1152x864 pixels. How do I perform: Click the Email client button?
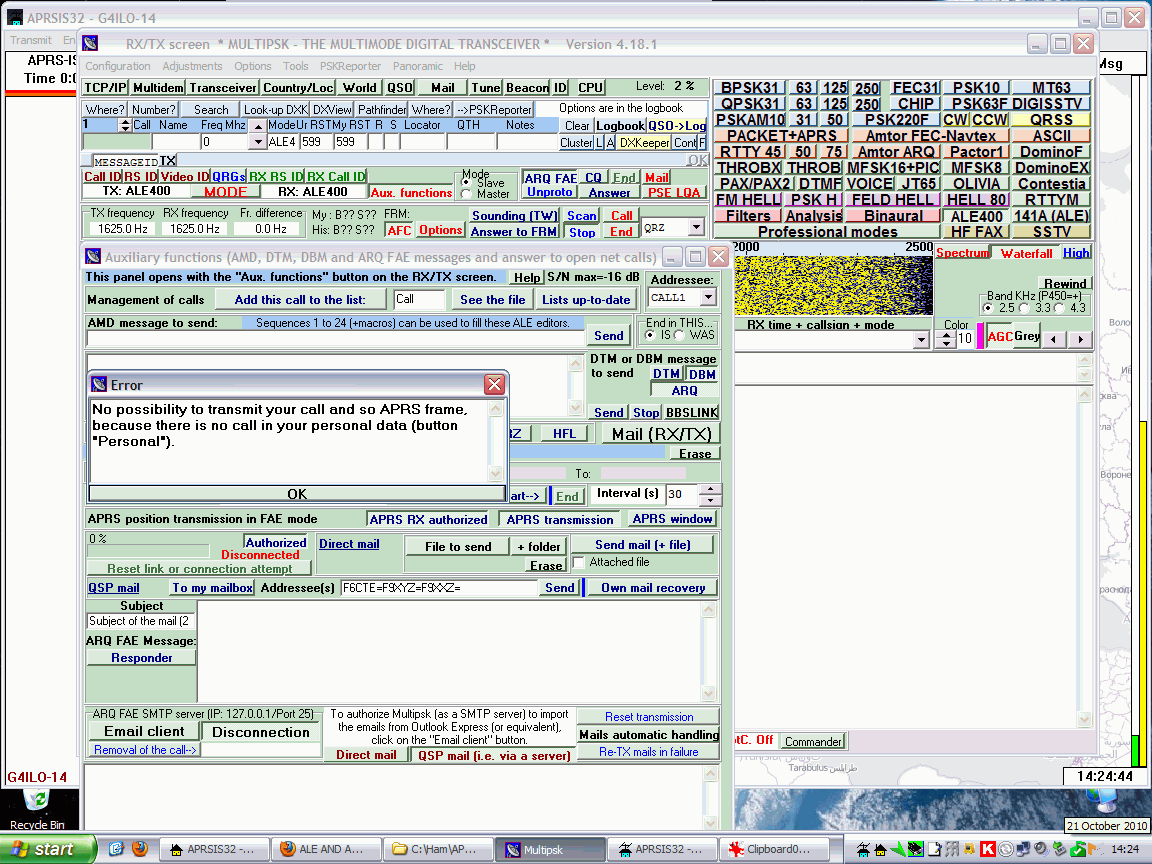144,731
